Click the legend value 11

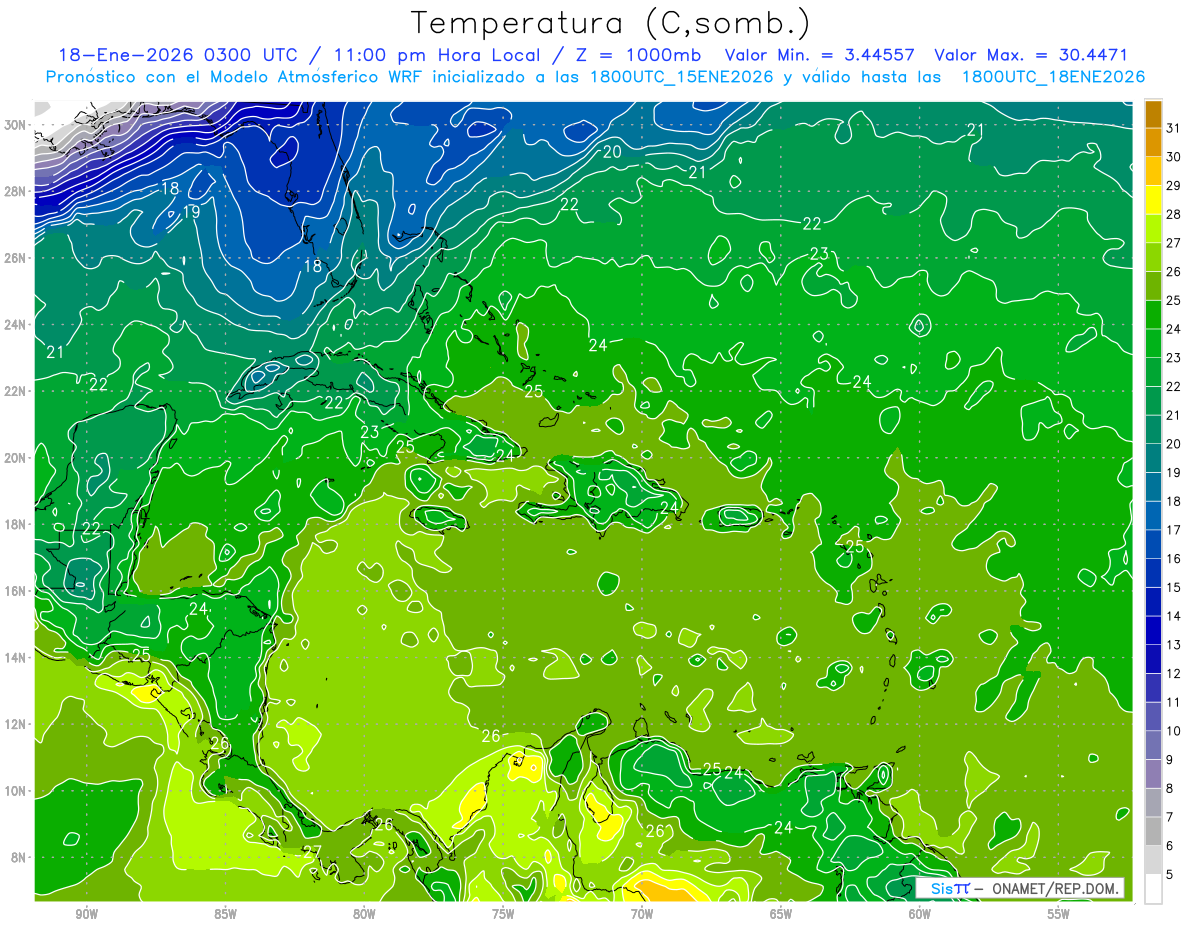1173,702
